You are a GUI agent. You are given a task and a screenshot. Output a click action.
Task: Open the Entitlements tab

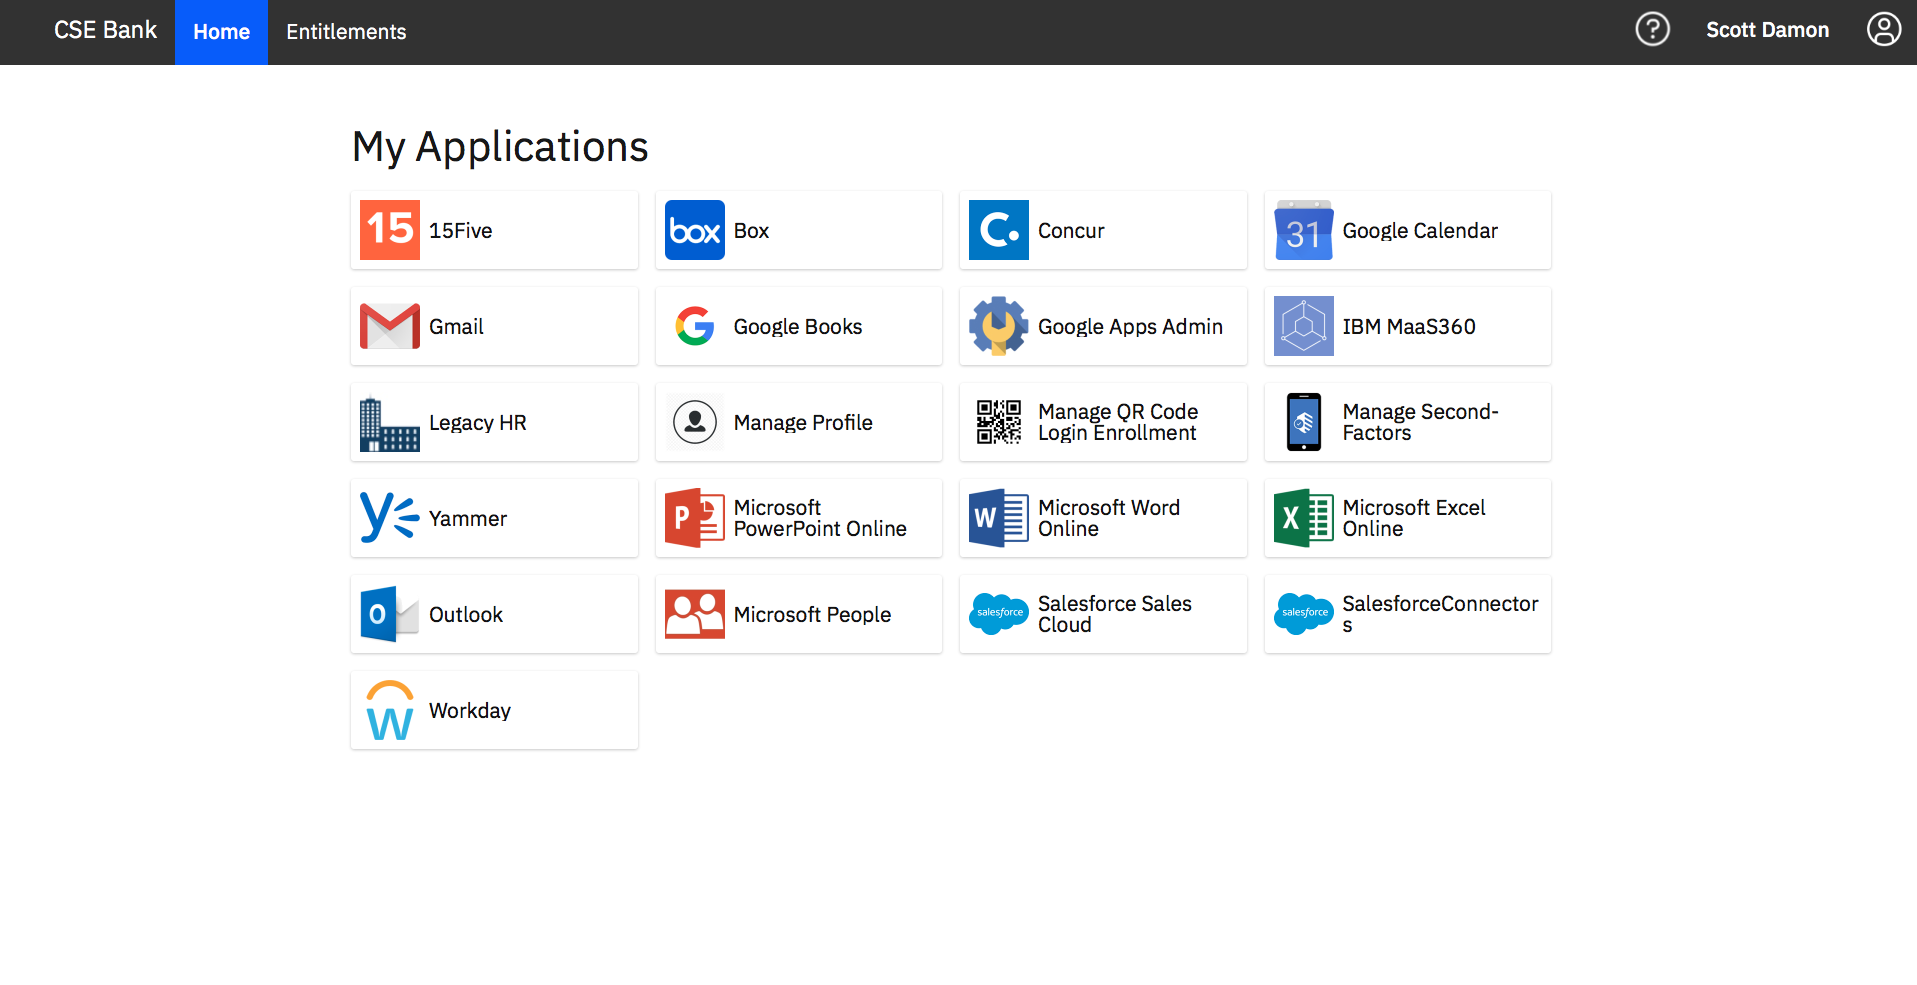tap(346, 32)
